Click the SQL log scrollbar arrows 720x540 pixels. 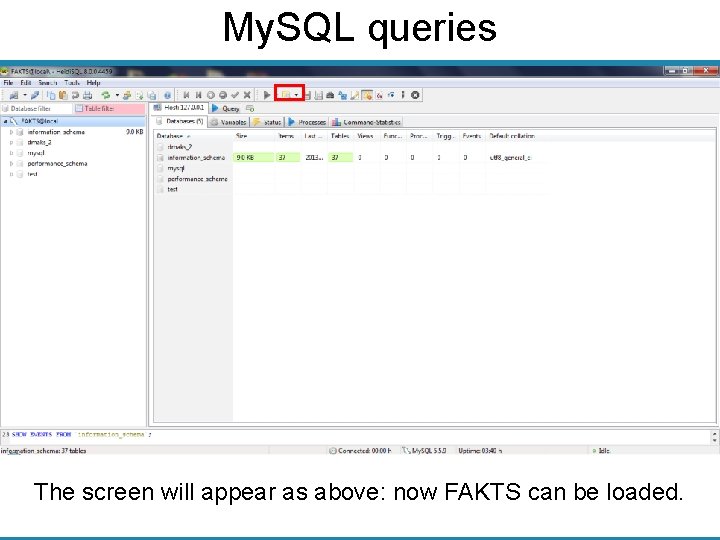[x=714, y=437]
